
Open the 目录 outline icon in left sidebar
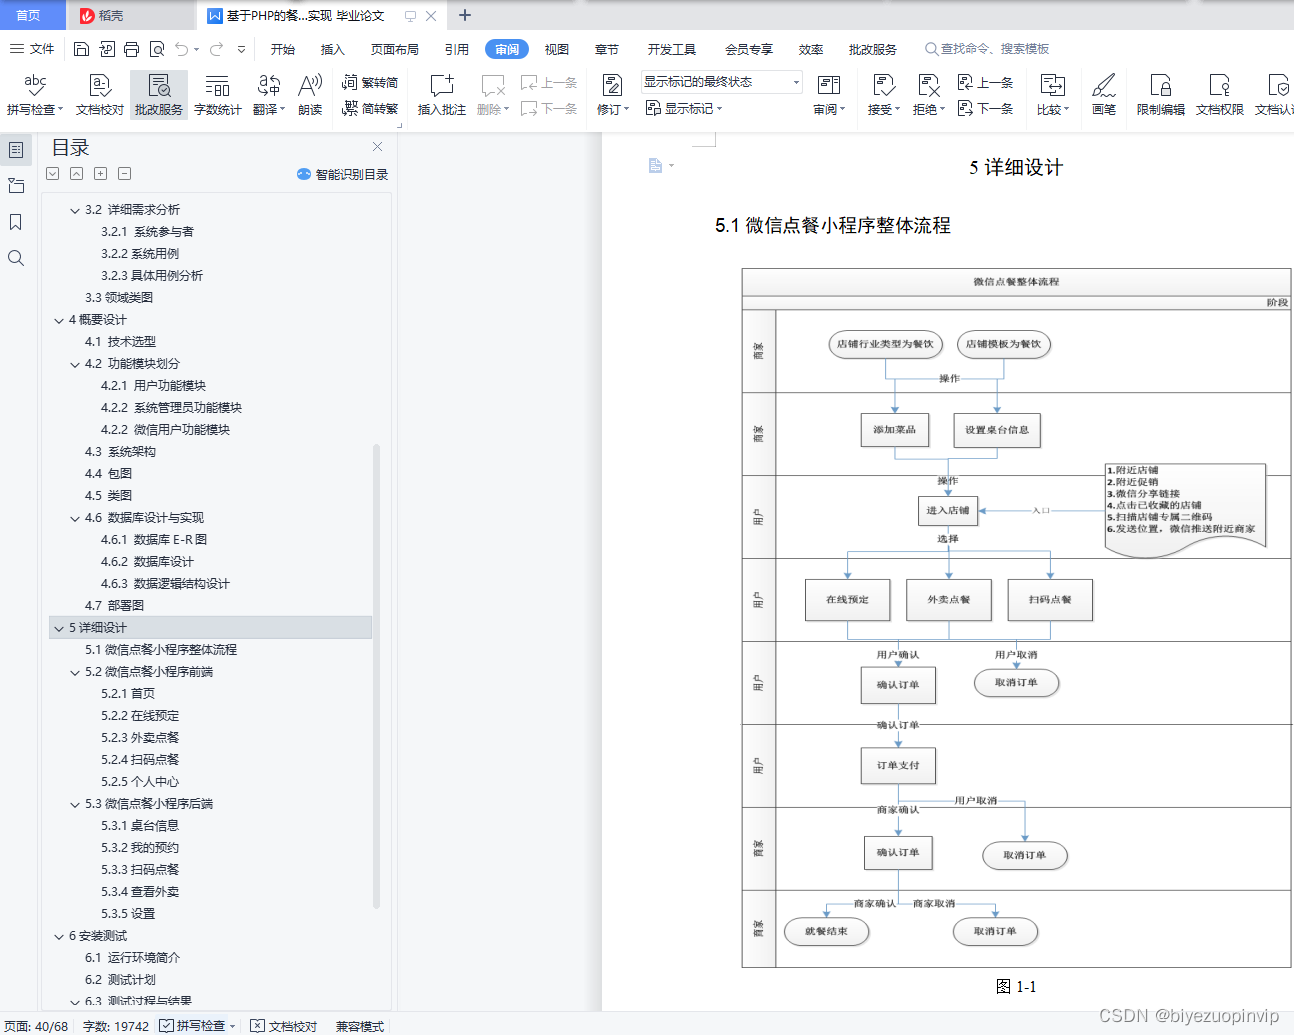(x=16, y=150)
